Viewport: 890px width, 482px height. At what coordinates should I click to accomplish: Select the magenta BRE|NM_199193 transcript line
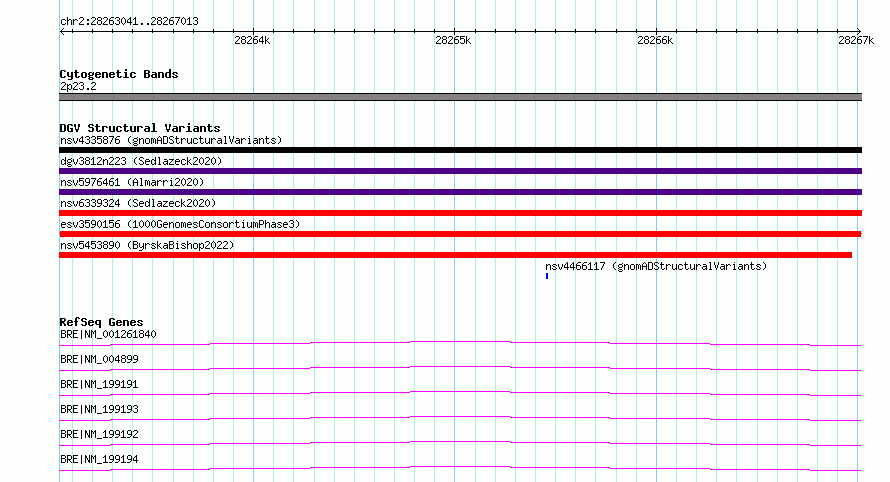click(x=460, y=418)
